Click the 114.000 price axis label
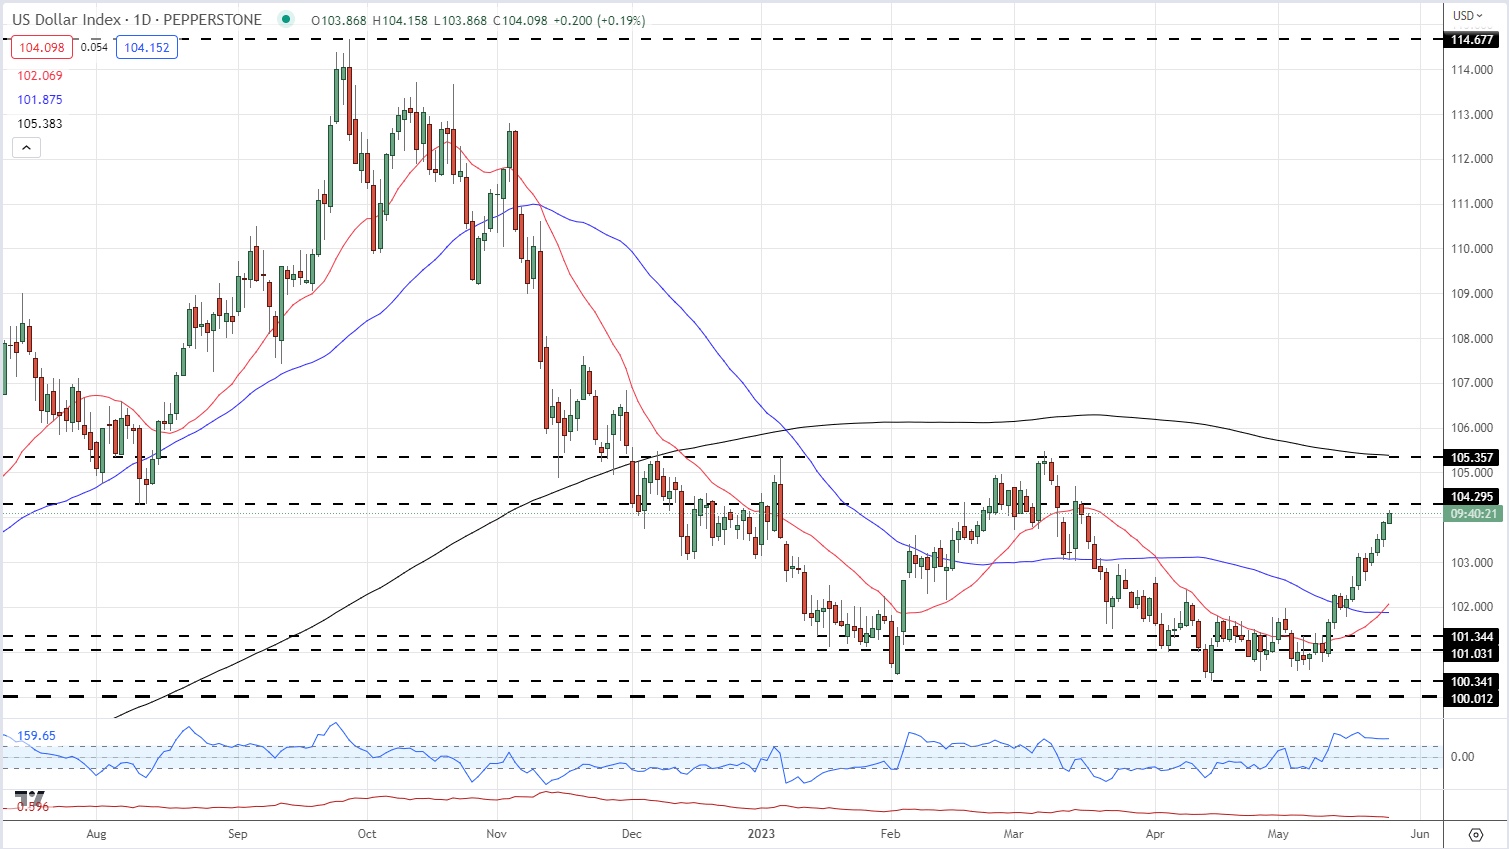Screen dimensions: 1509x849 [x=1472, y=70]
